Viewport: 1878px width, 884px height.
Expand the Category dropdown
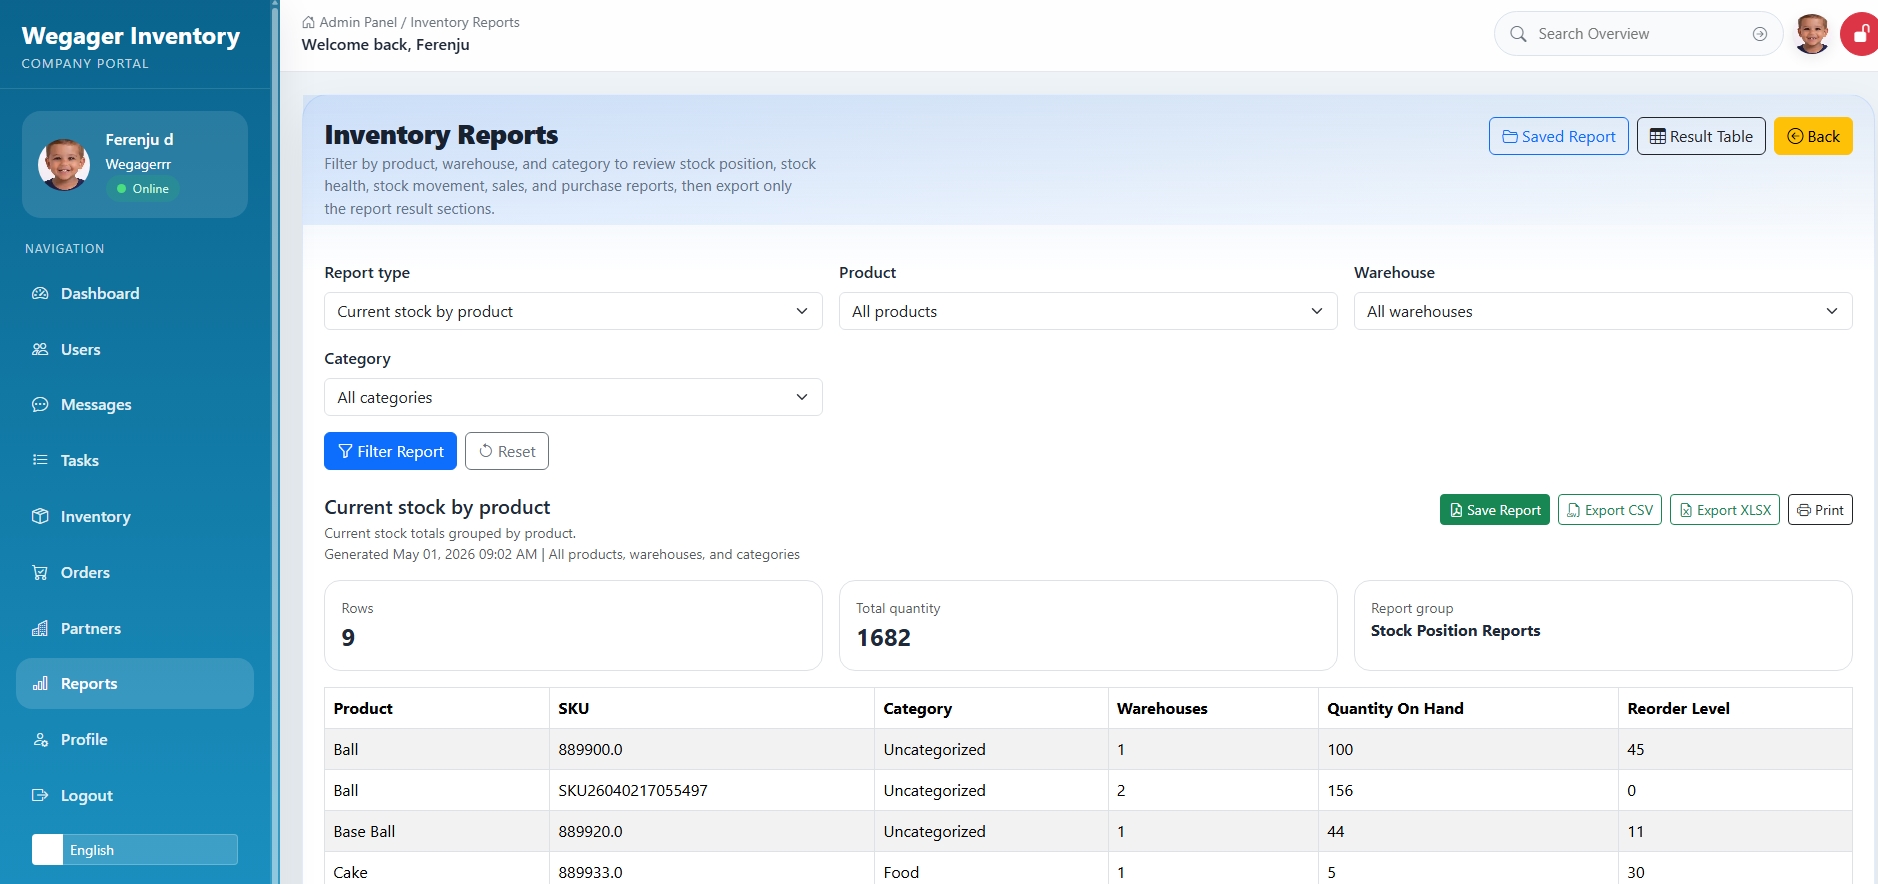(x=573, y=397)
